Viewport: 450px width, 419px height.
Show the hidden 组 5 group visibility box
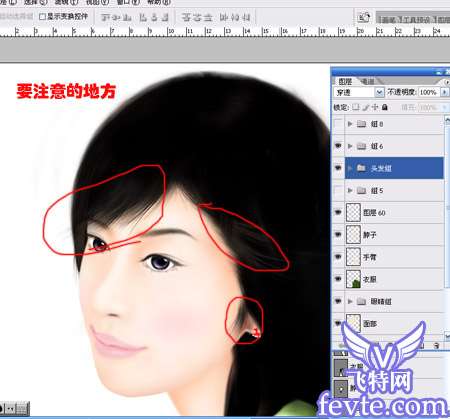coord(338,190)
